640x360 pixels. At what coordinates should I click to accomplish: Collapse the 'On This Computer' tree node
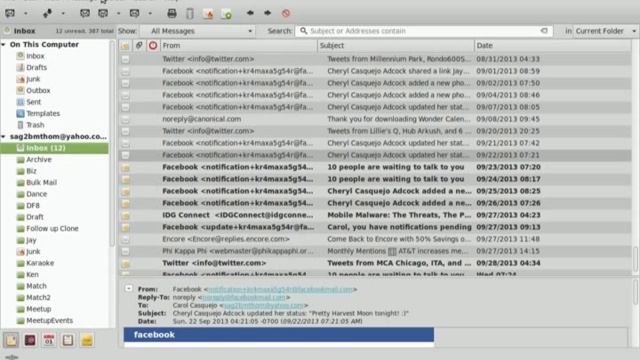pyautogui.click(x=3, y=44)
